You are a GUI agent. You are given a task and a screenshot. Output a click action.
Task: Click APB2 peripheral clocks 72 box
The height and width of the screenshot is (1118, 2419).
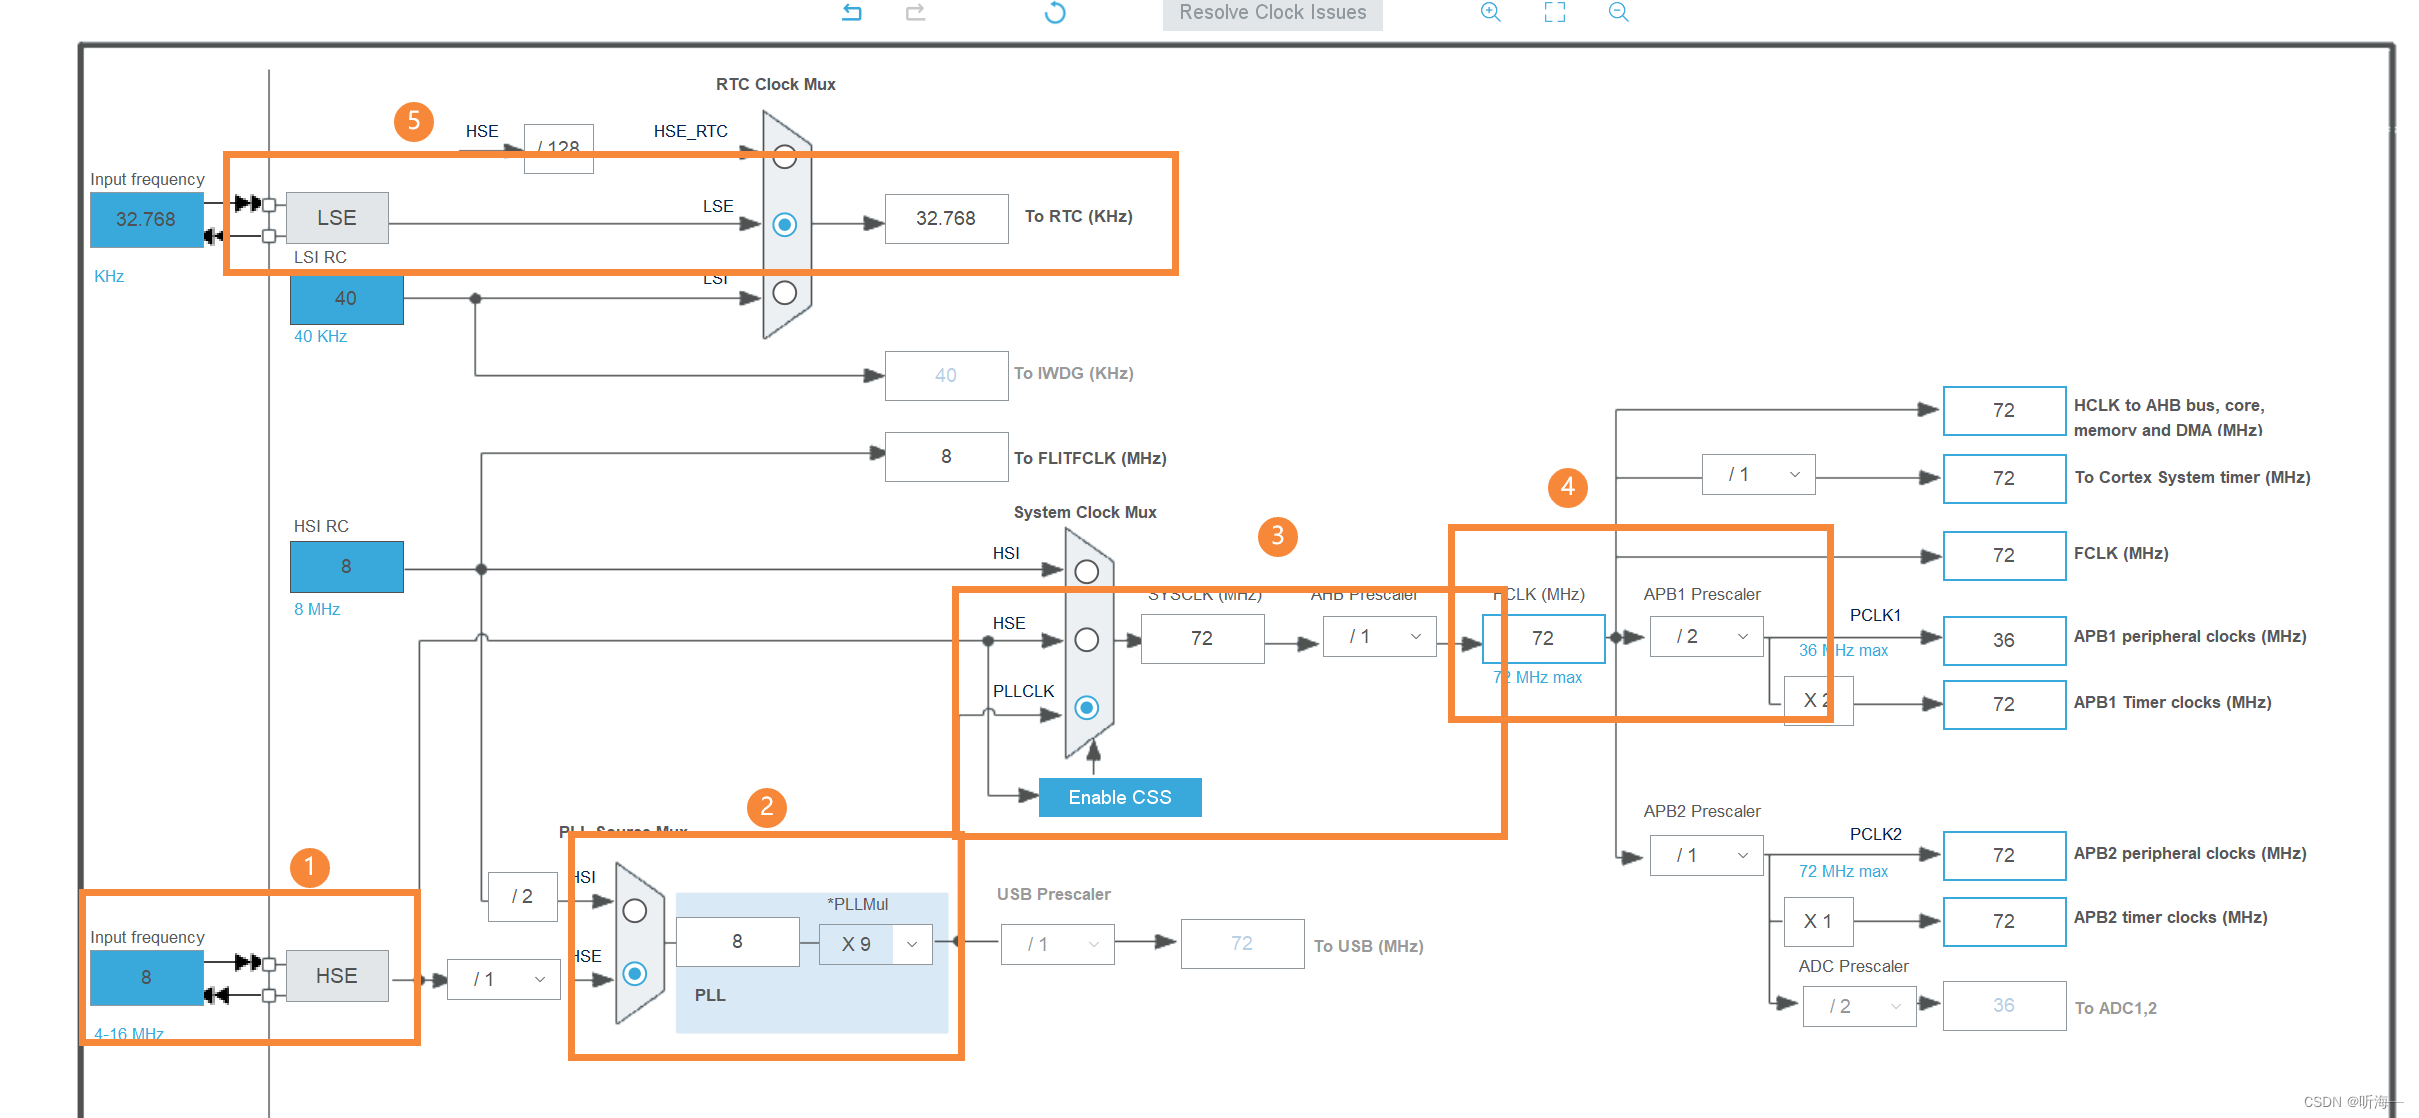click(x=2004, y=855)
